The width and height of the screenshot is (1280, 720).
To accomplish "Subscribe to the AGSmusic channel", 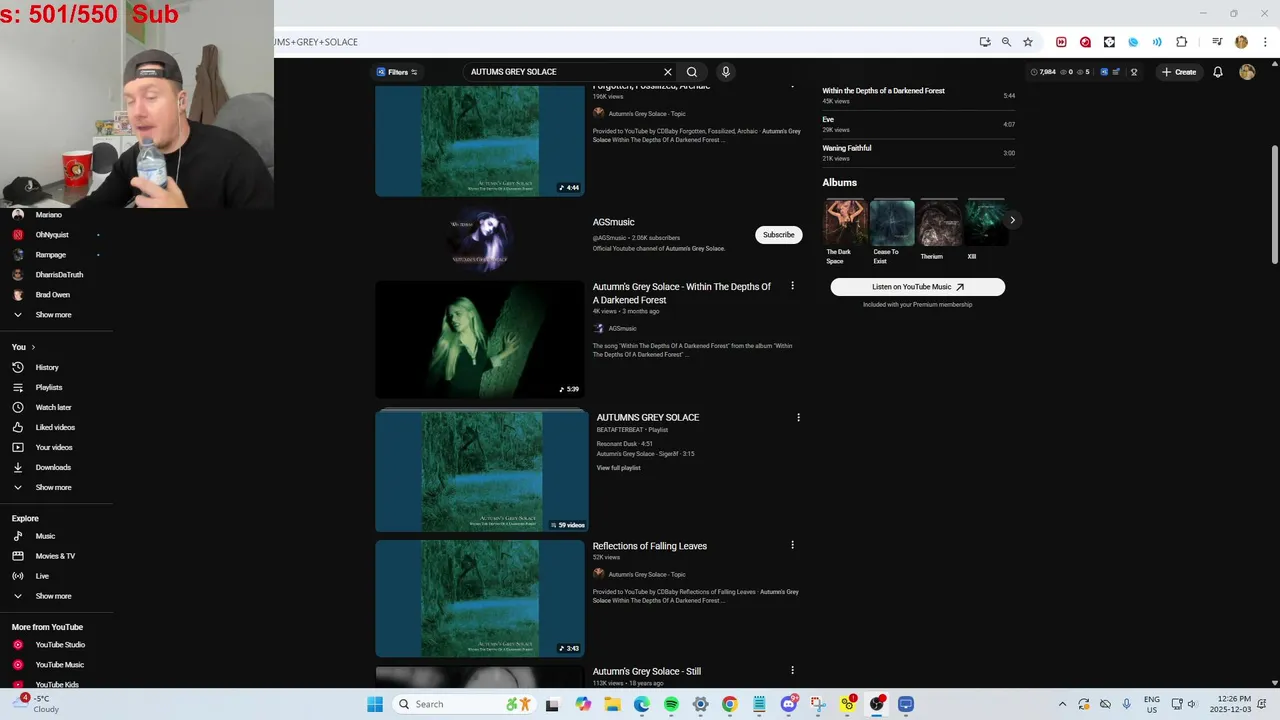I will 778,235.
